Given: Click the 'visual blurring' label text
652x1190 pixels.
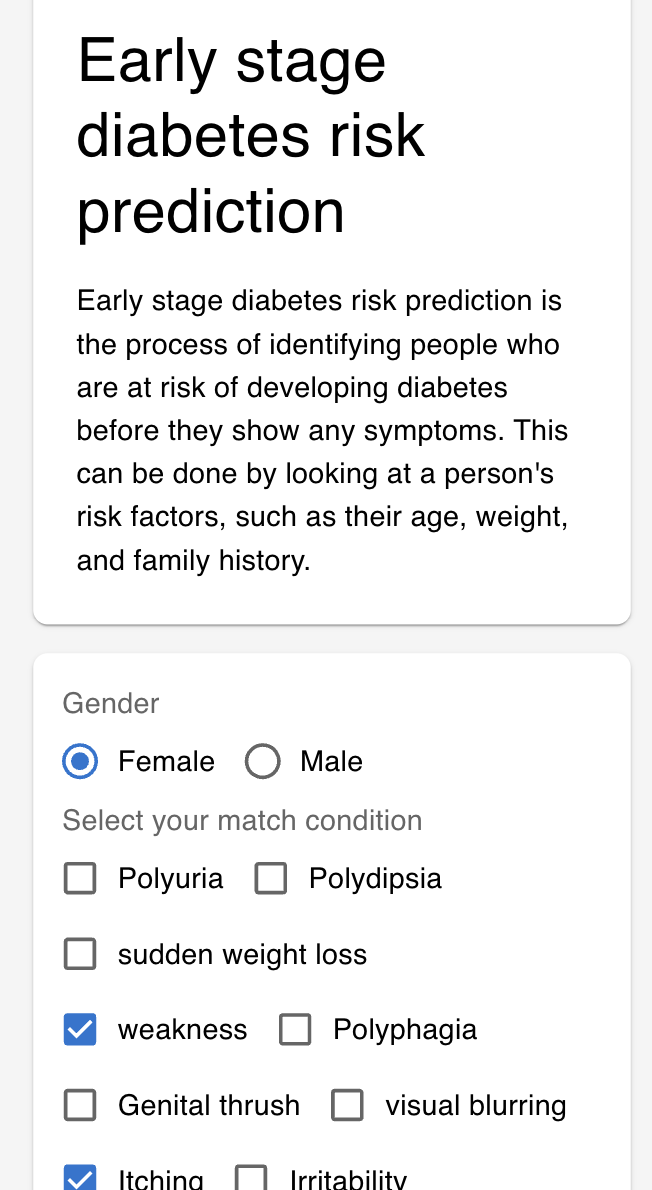Looking at the screenshot, I should [476, 1106].
